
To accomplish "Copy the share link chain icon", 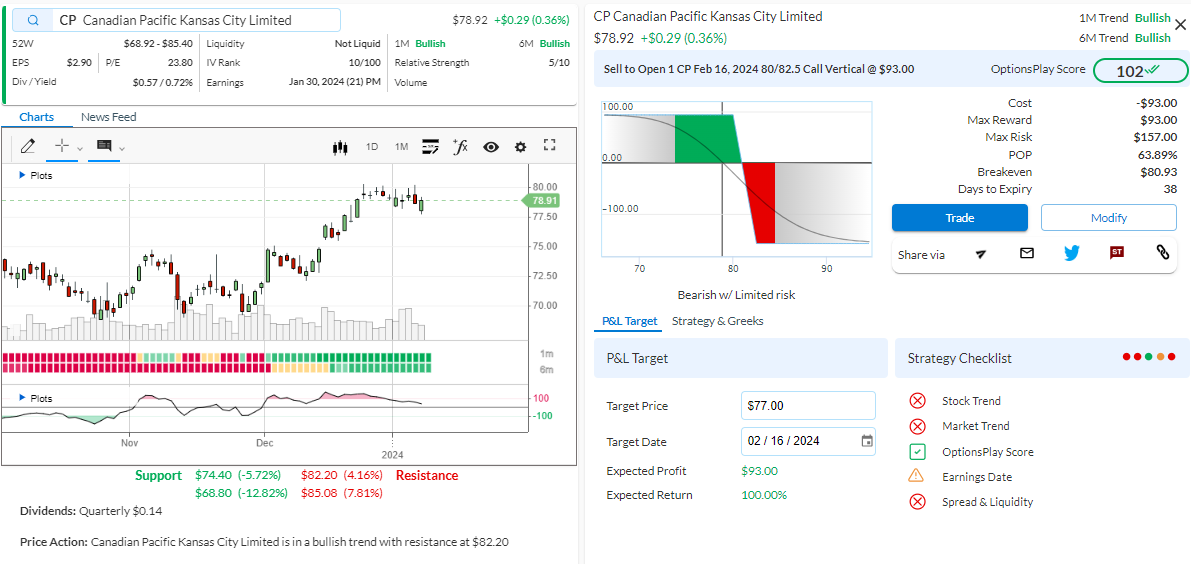I will tap(1162, 254).
